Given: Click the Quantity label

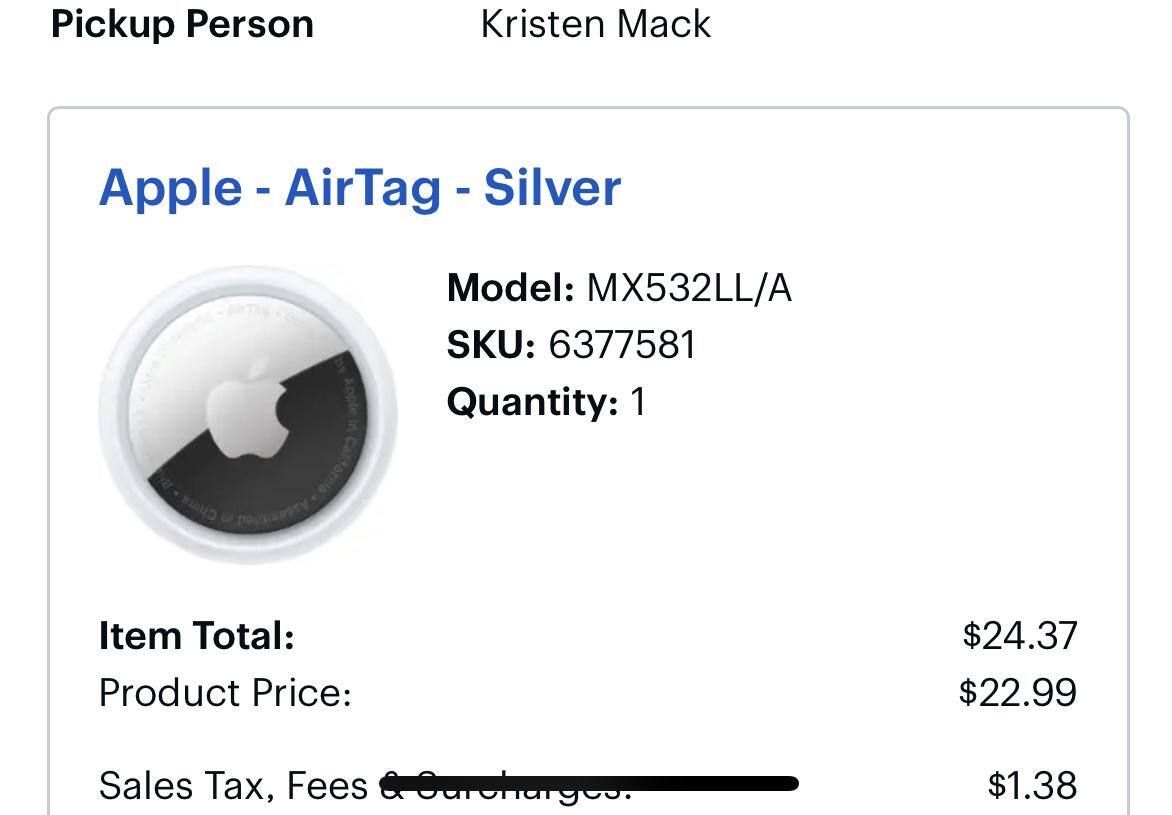Looking at the screenshot, I should (x=532, y=402).
